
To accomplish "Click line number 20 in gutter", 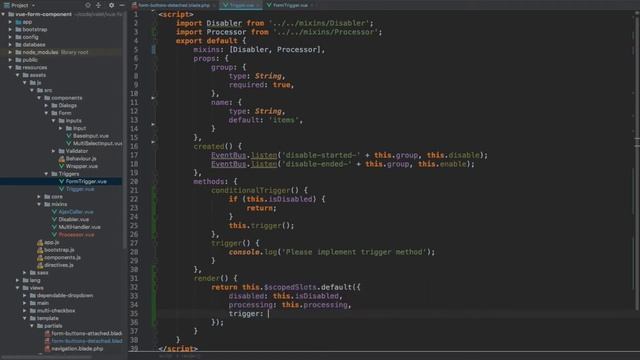I will (x=134, y=182).
